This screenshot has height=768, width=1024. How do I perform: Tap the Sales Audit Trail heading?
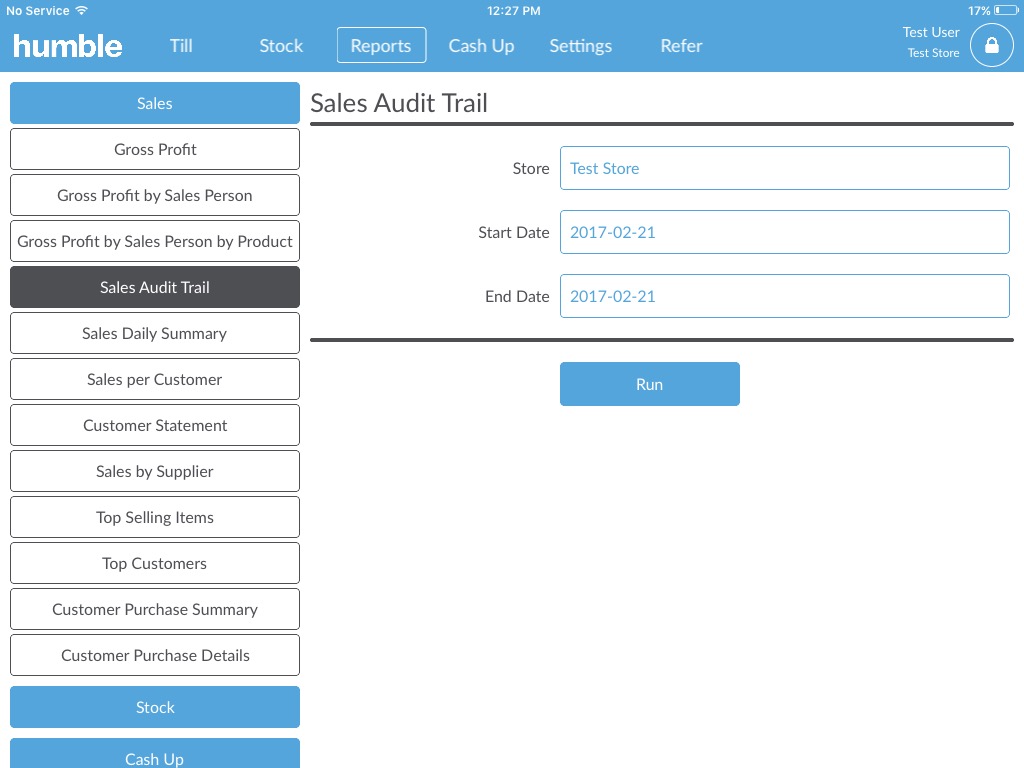pyautogui.click(x=399, y=103)
